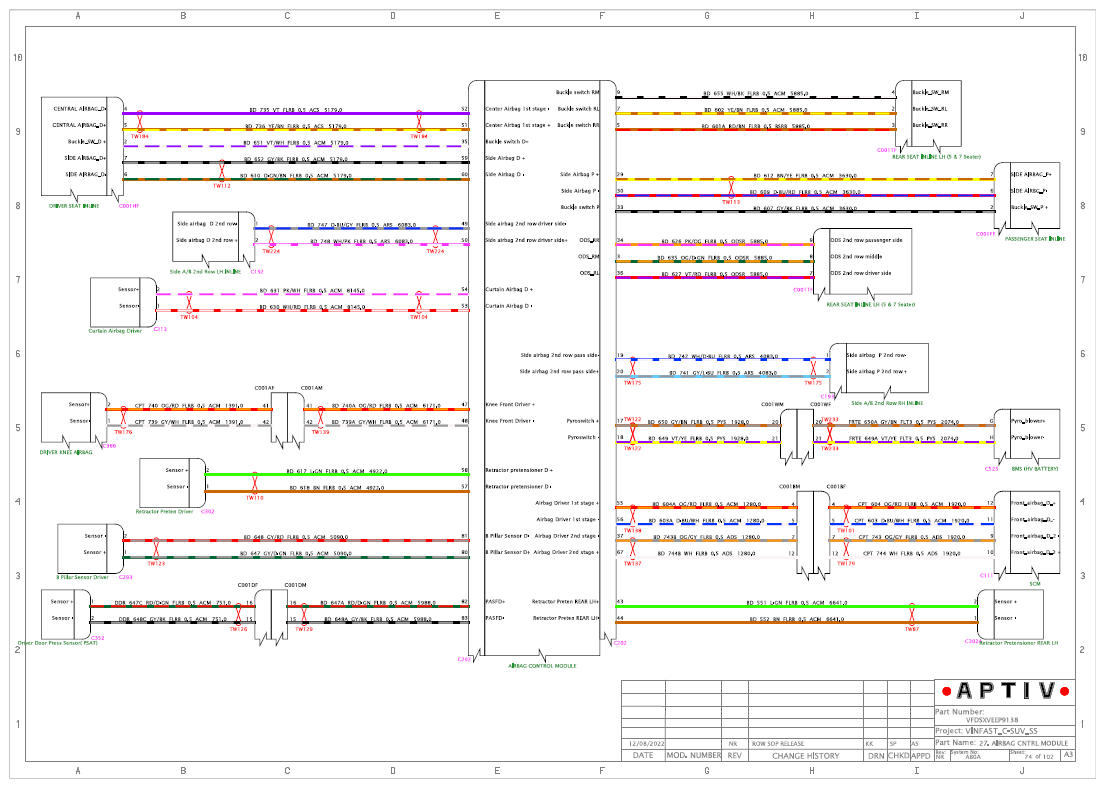Select the Curtain Airbag Driver label
The image size is (1105, 788).
point(115,331)
